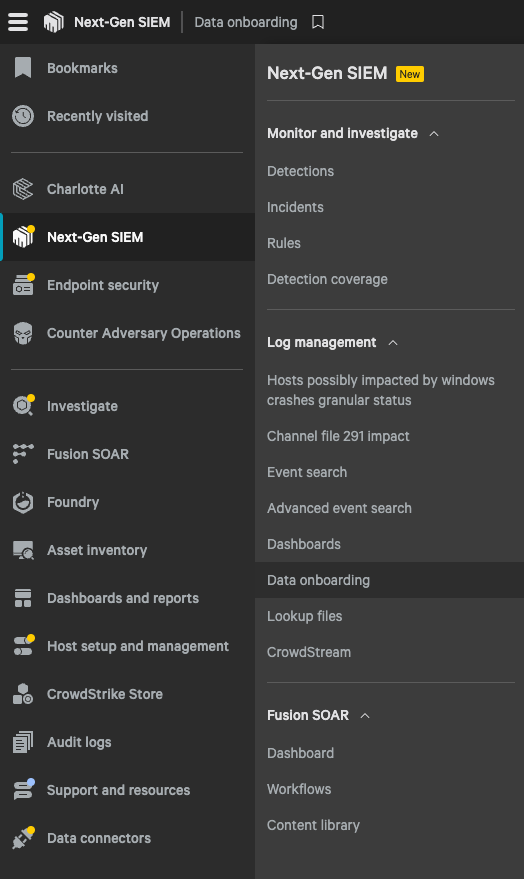524x879 pixels.
Task: Click the Recently visited clock icon
Action: pos(23,116)
